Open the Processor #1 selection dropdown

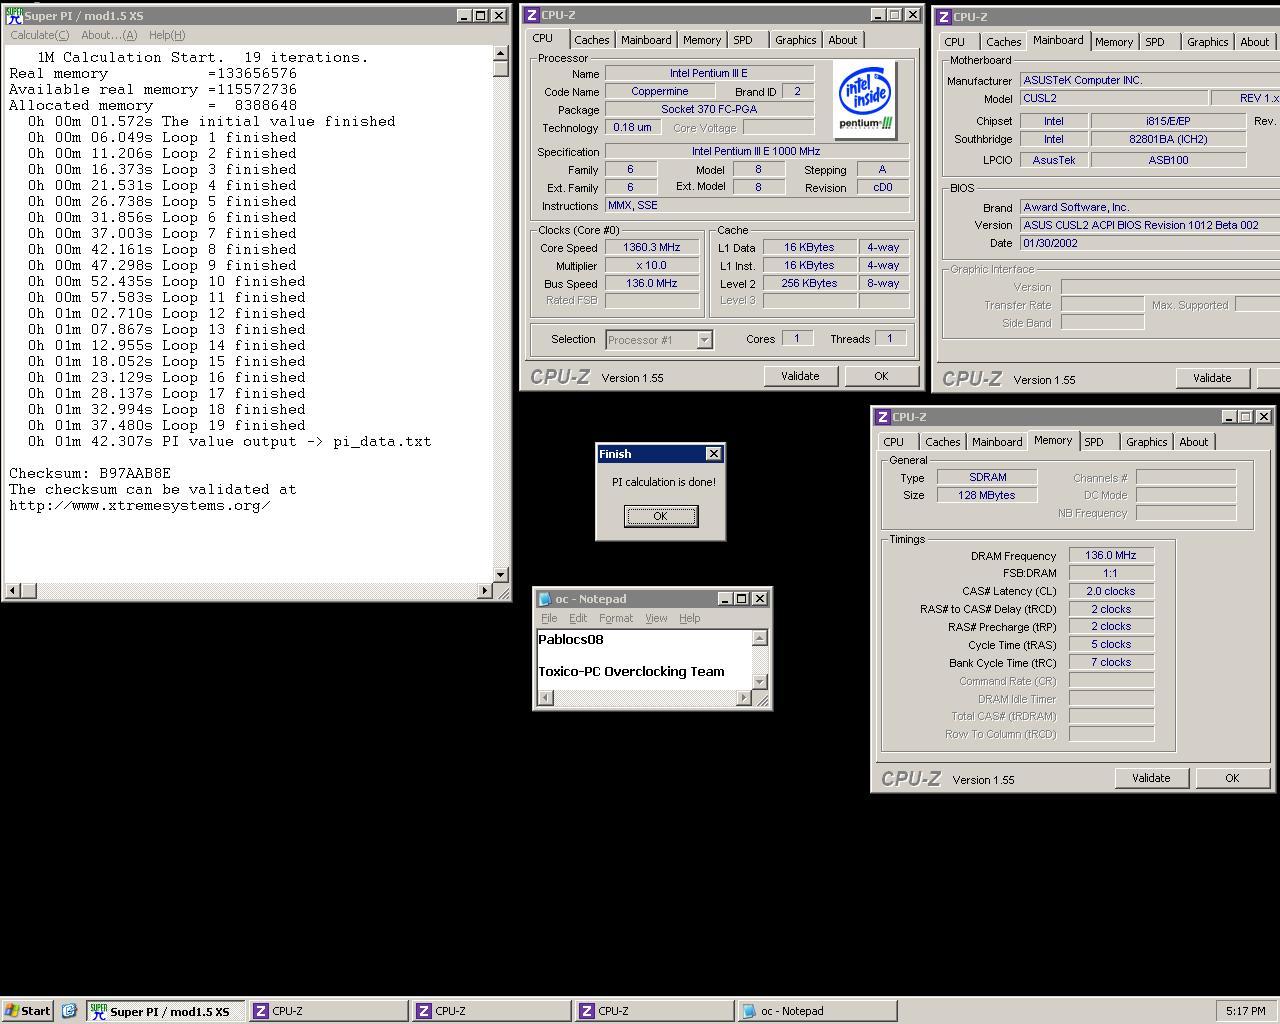(704, 340)
